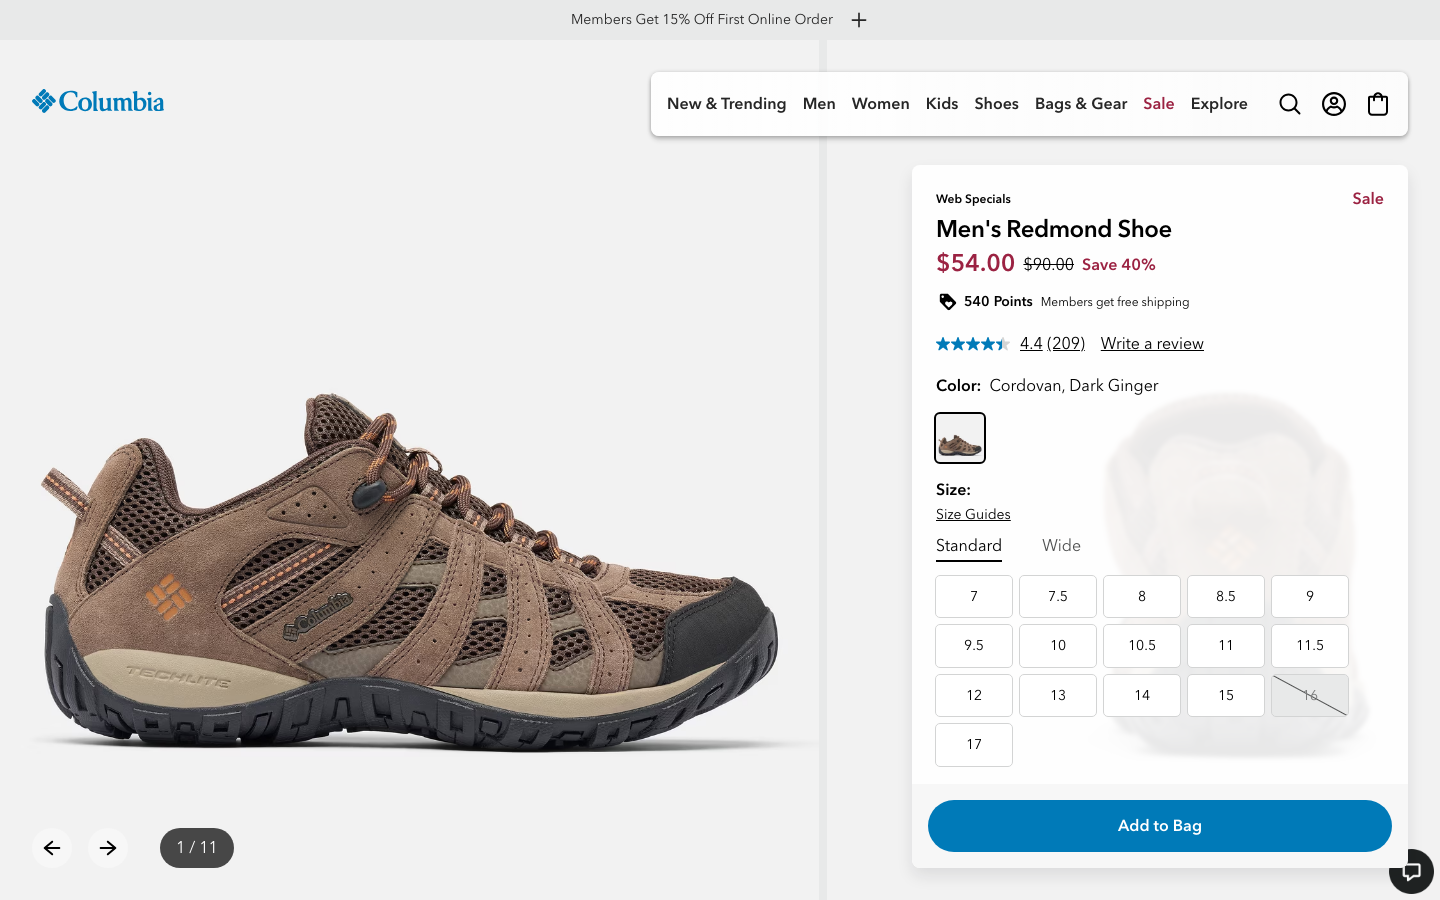Open the search icon in the header
Viewport: 1440px width, 900px height.
point(1290,104)
